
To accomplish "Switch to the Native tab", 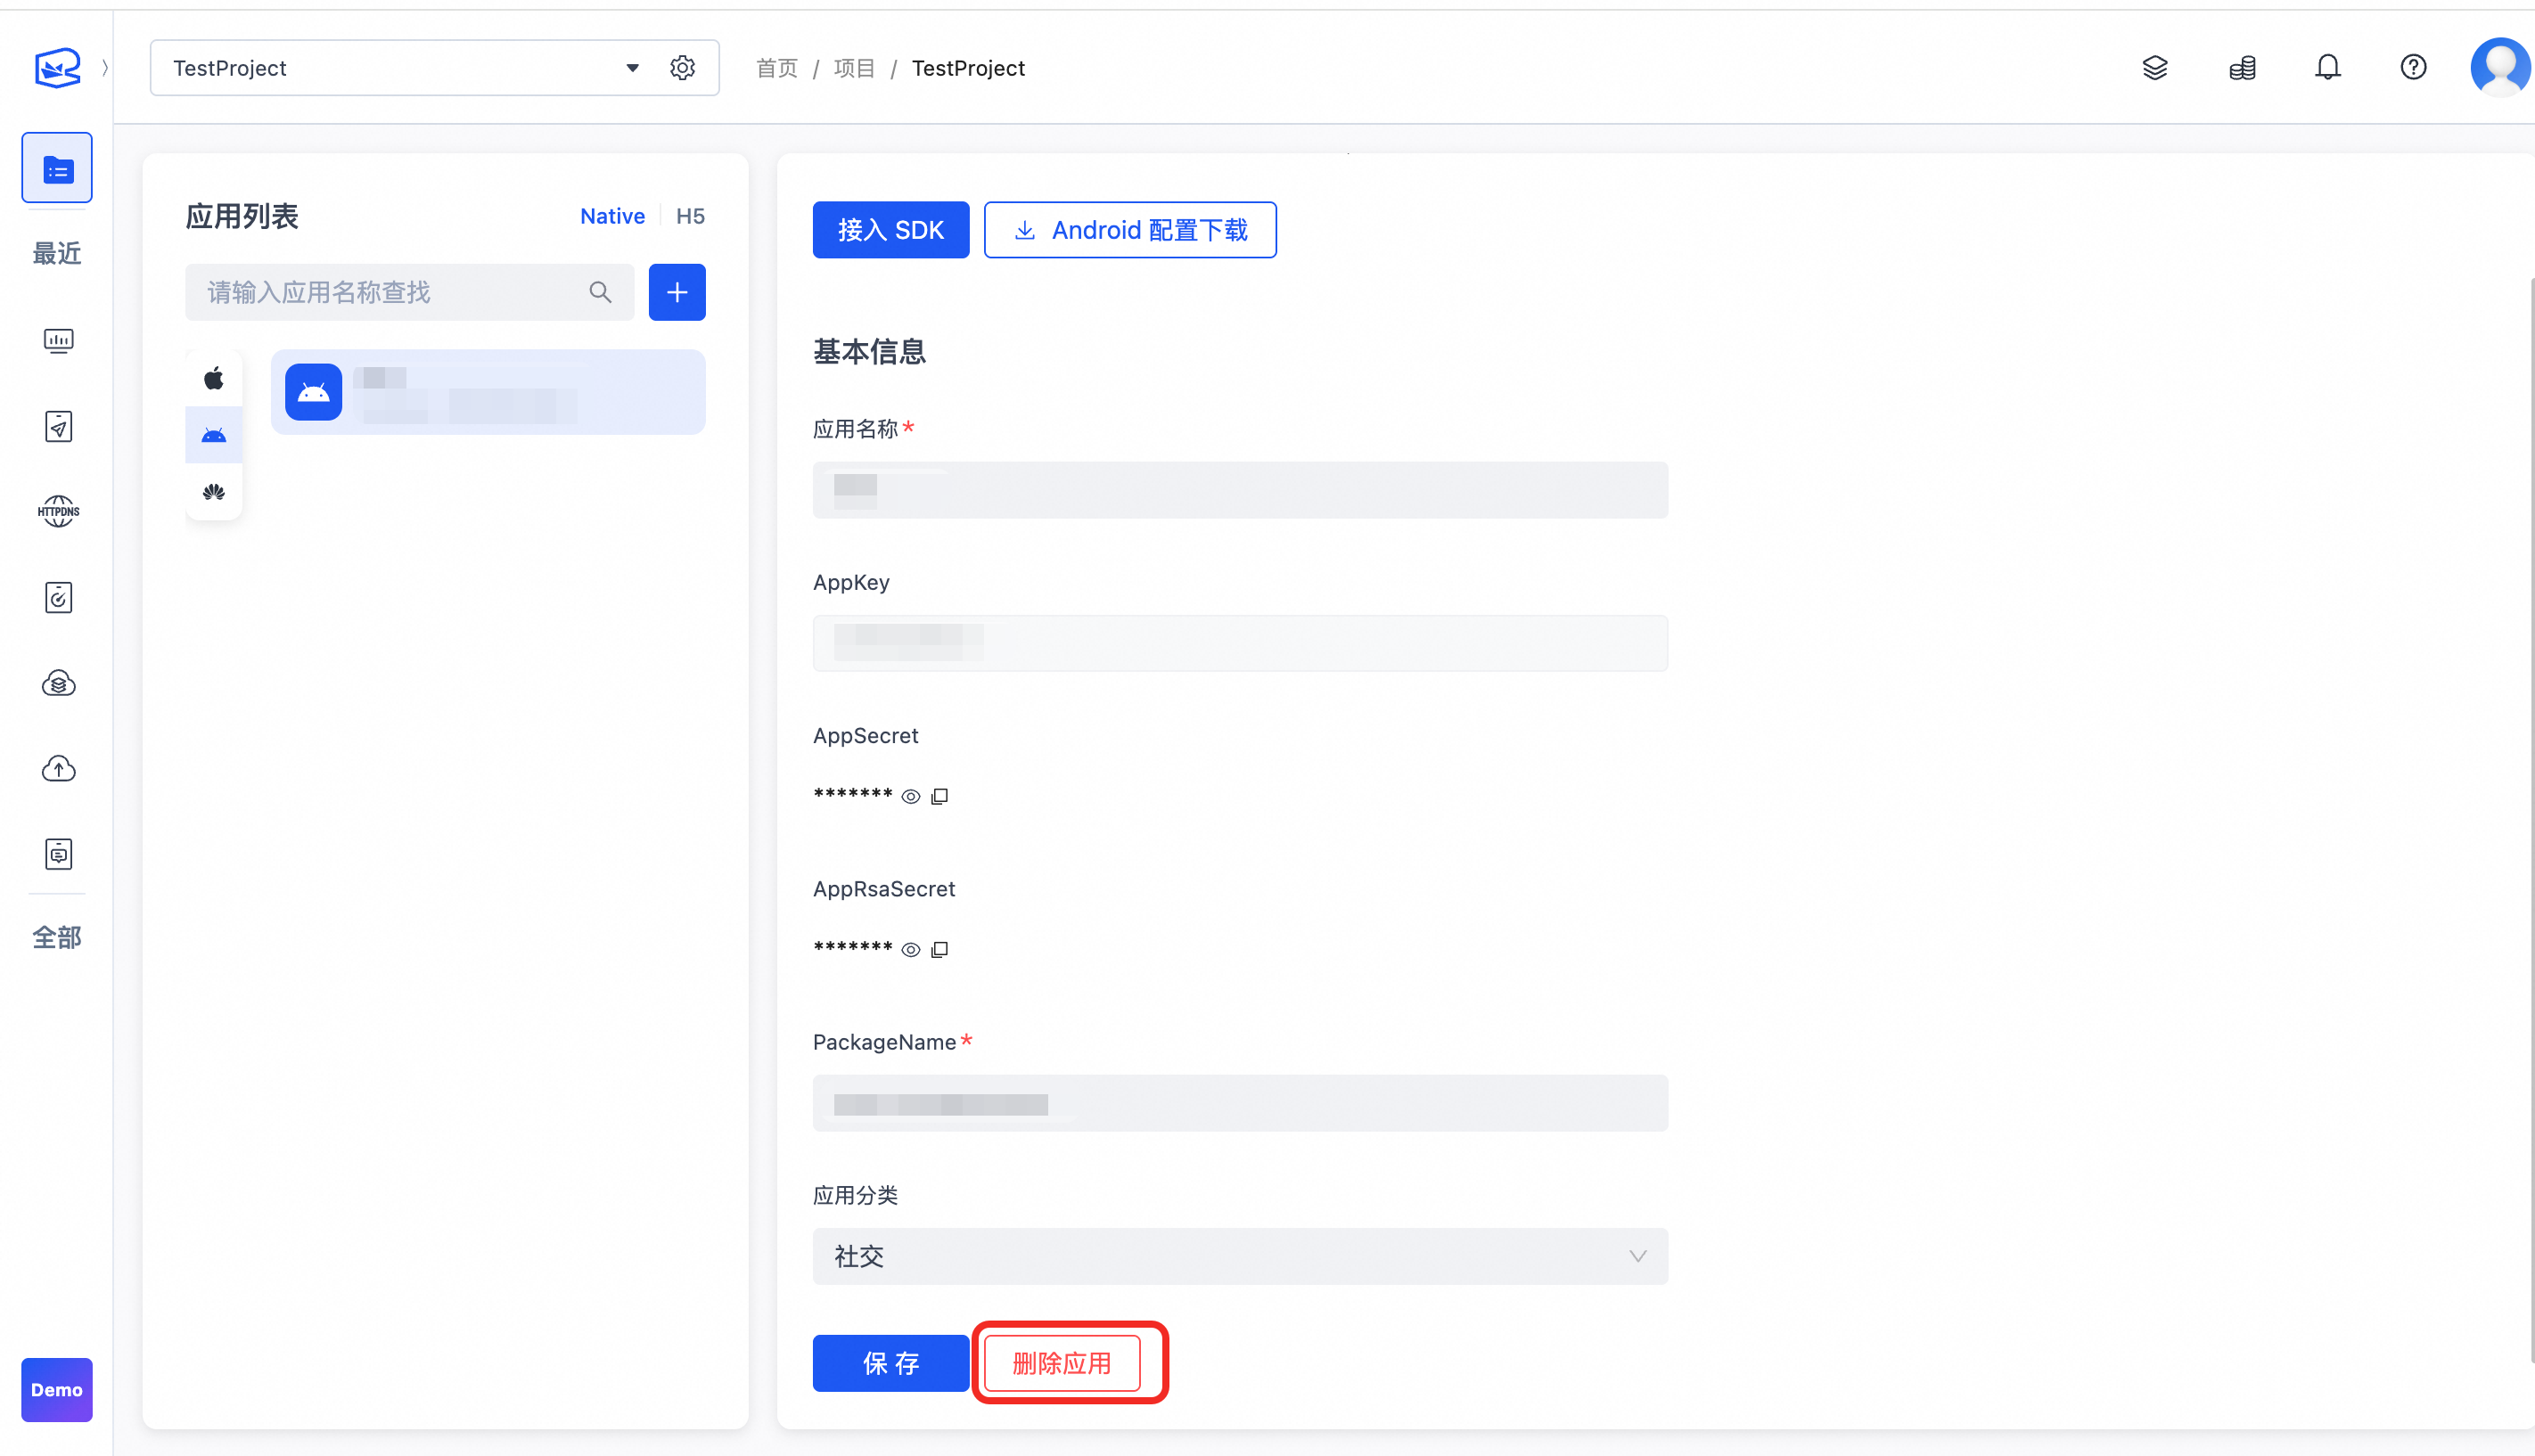I will pos(612,216).
